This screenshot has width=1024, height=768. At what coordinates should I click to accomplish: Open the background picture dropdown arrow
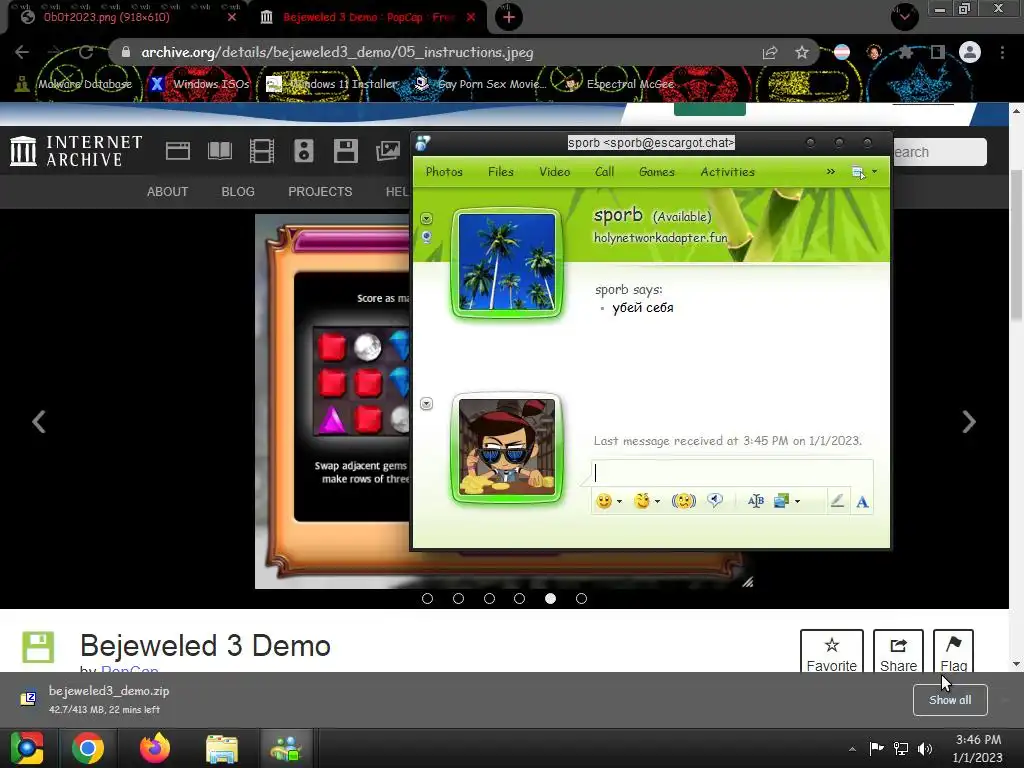point(797,502)
